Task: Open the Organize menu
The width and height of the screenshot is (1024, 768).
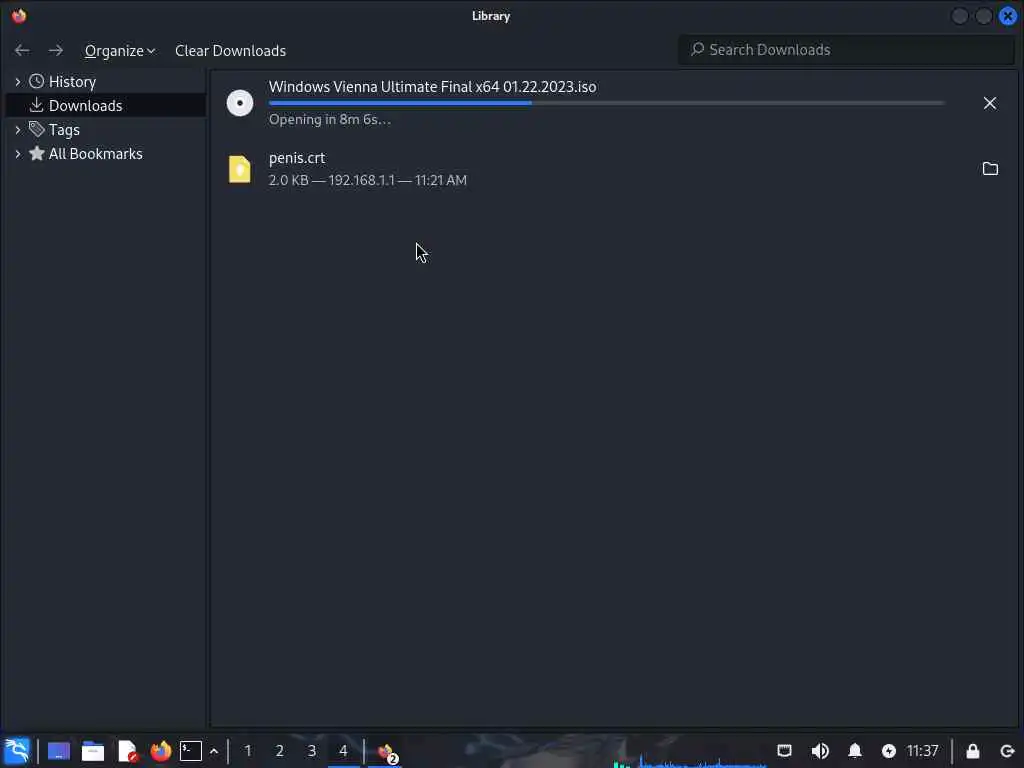Action: point(120,50)
